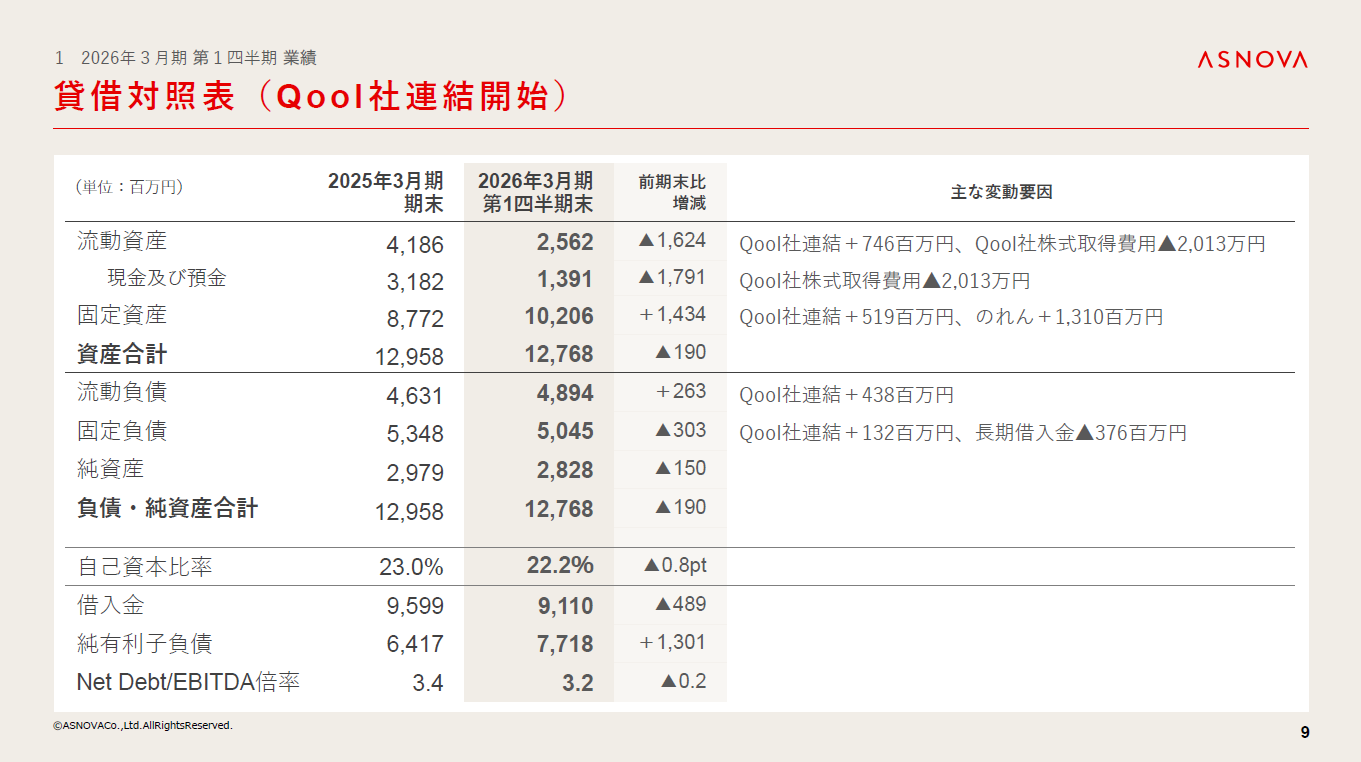1361x762 pixels.
Task: Select the 2025年3月期 期末 column header
Action: click(x=385, y=192)
